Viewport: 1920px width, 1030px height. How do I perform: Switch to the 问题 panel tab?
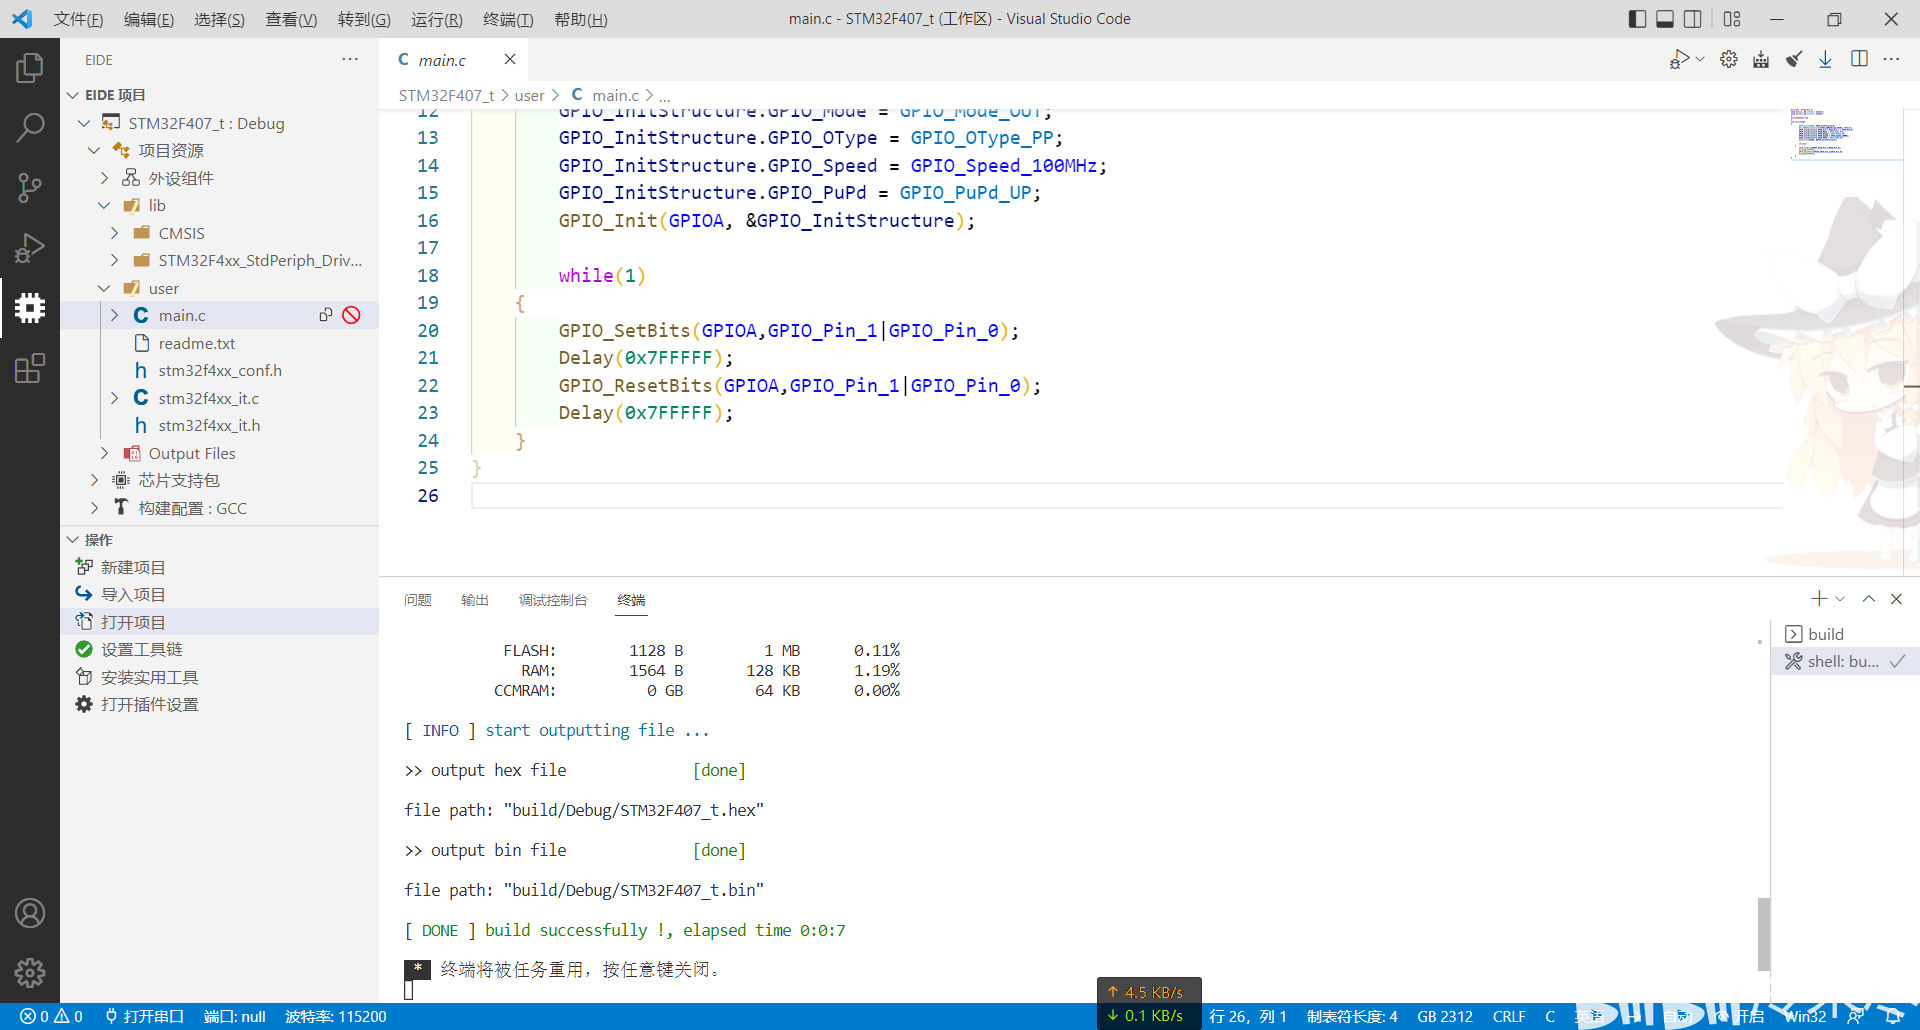pos(418,600)
